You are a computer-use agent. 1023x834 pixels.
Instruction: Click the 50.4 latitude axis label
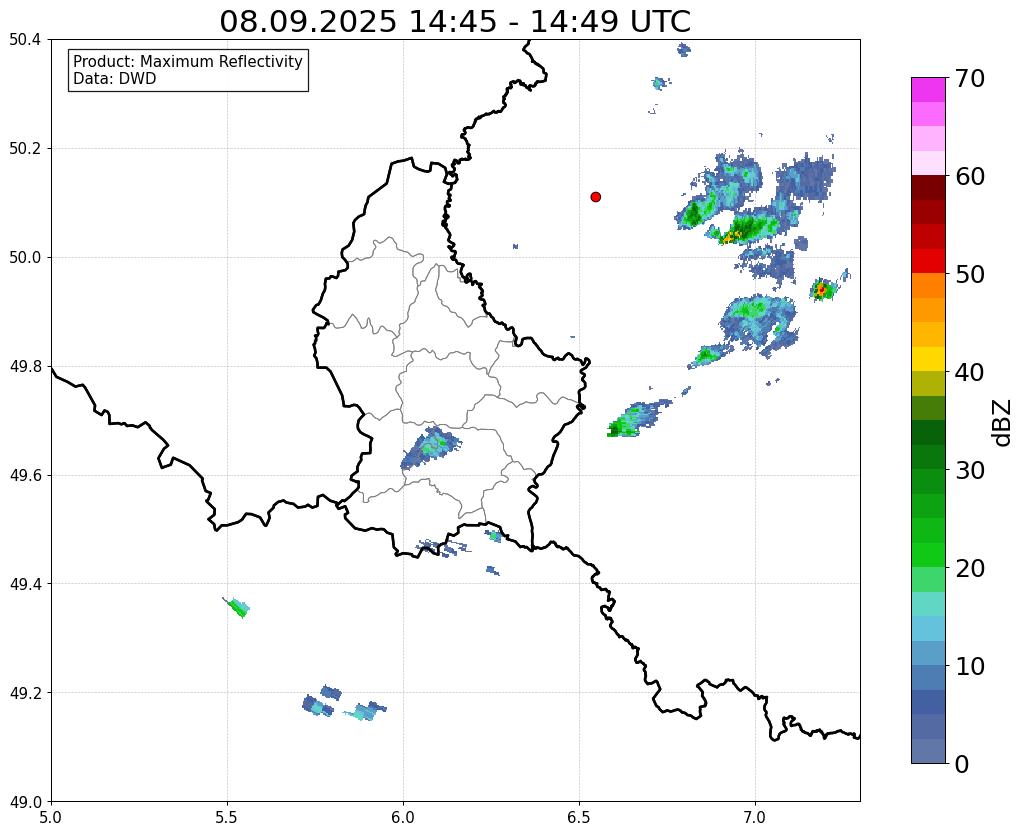25,40
